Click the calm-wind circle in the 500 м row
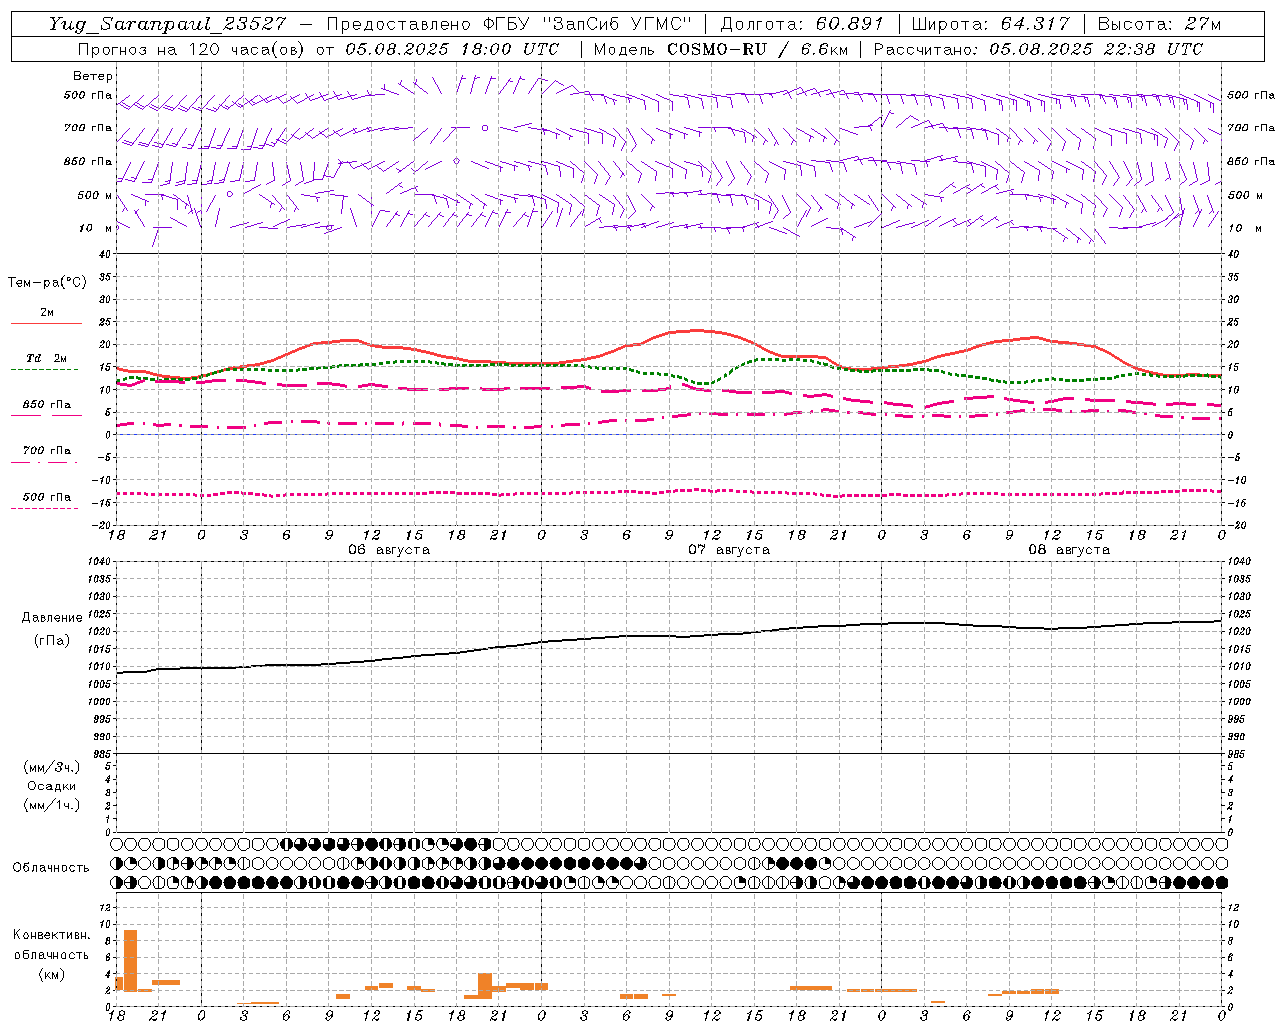 230,194
